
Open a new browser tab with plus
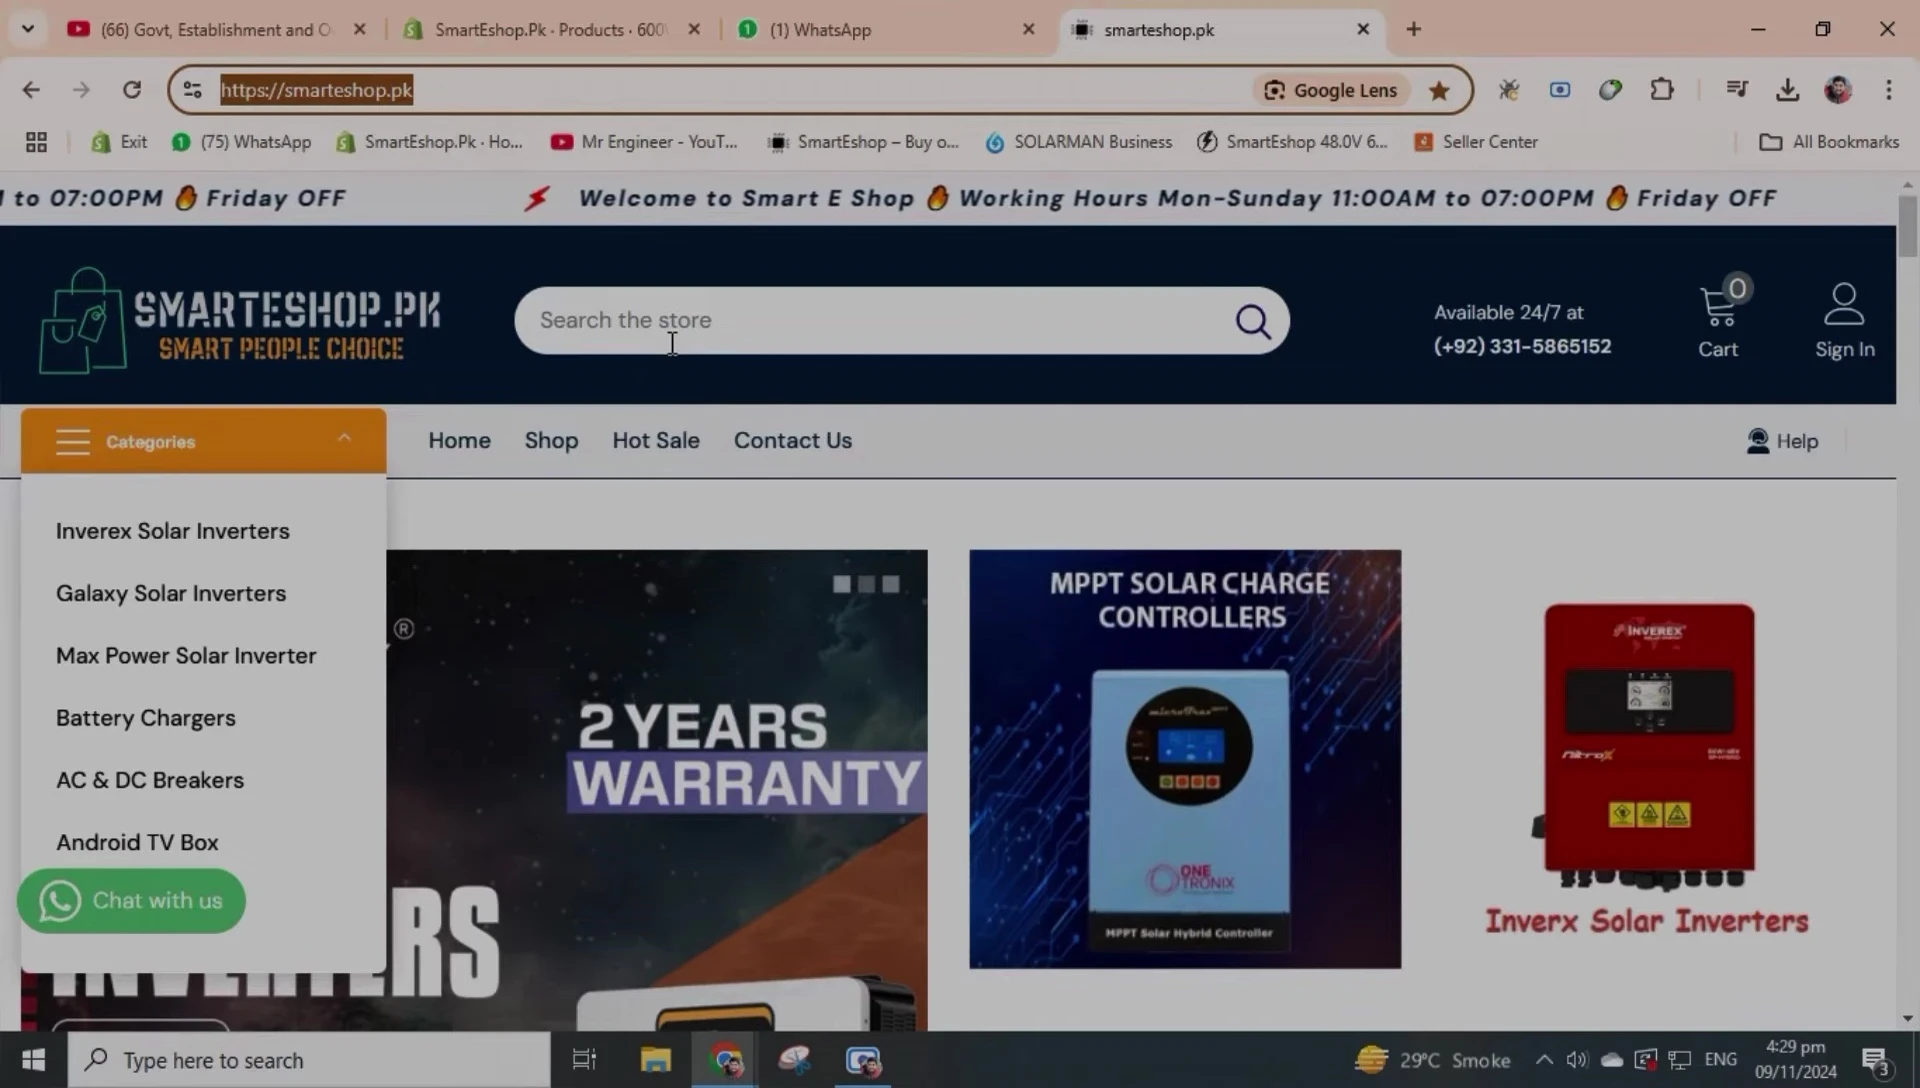point(1413,29)
